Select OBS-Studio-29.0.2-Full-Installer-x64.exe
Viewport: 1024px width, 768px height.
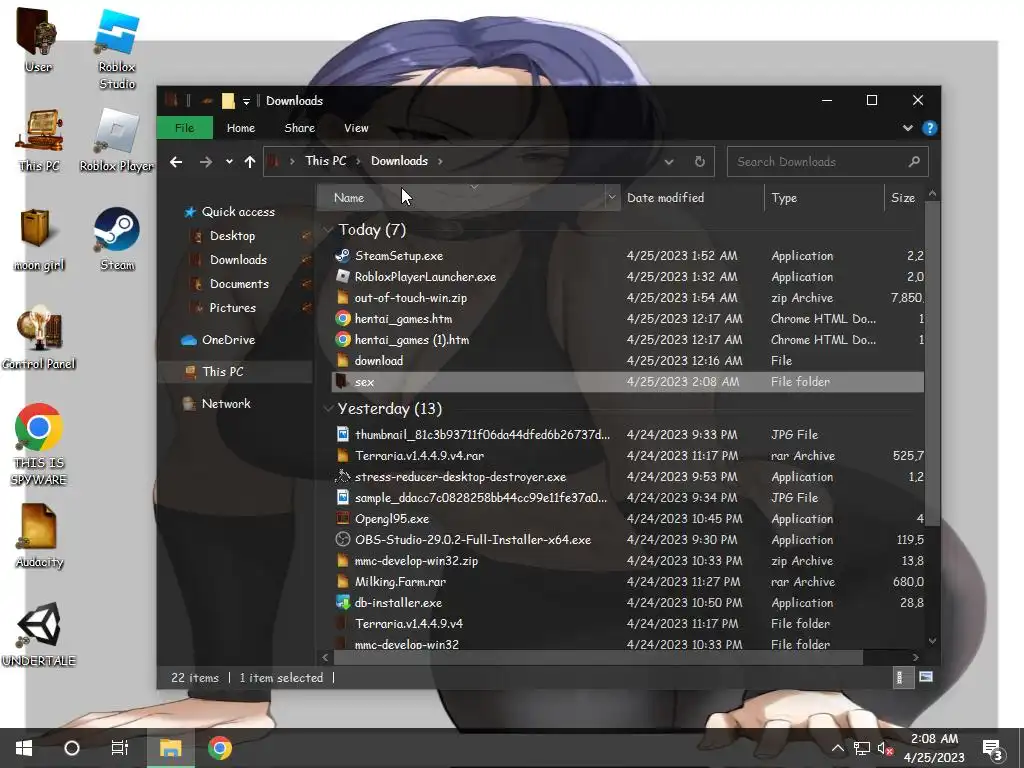pos(472,540)
